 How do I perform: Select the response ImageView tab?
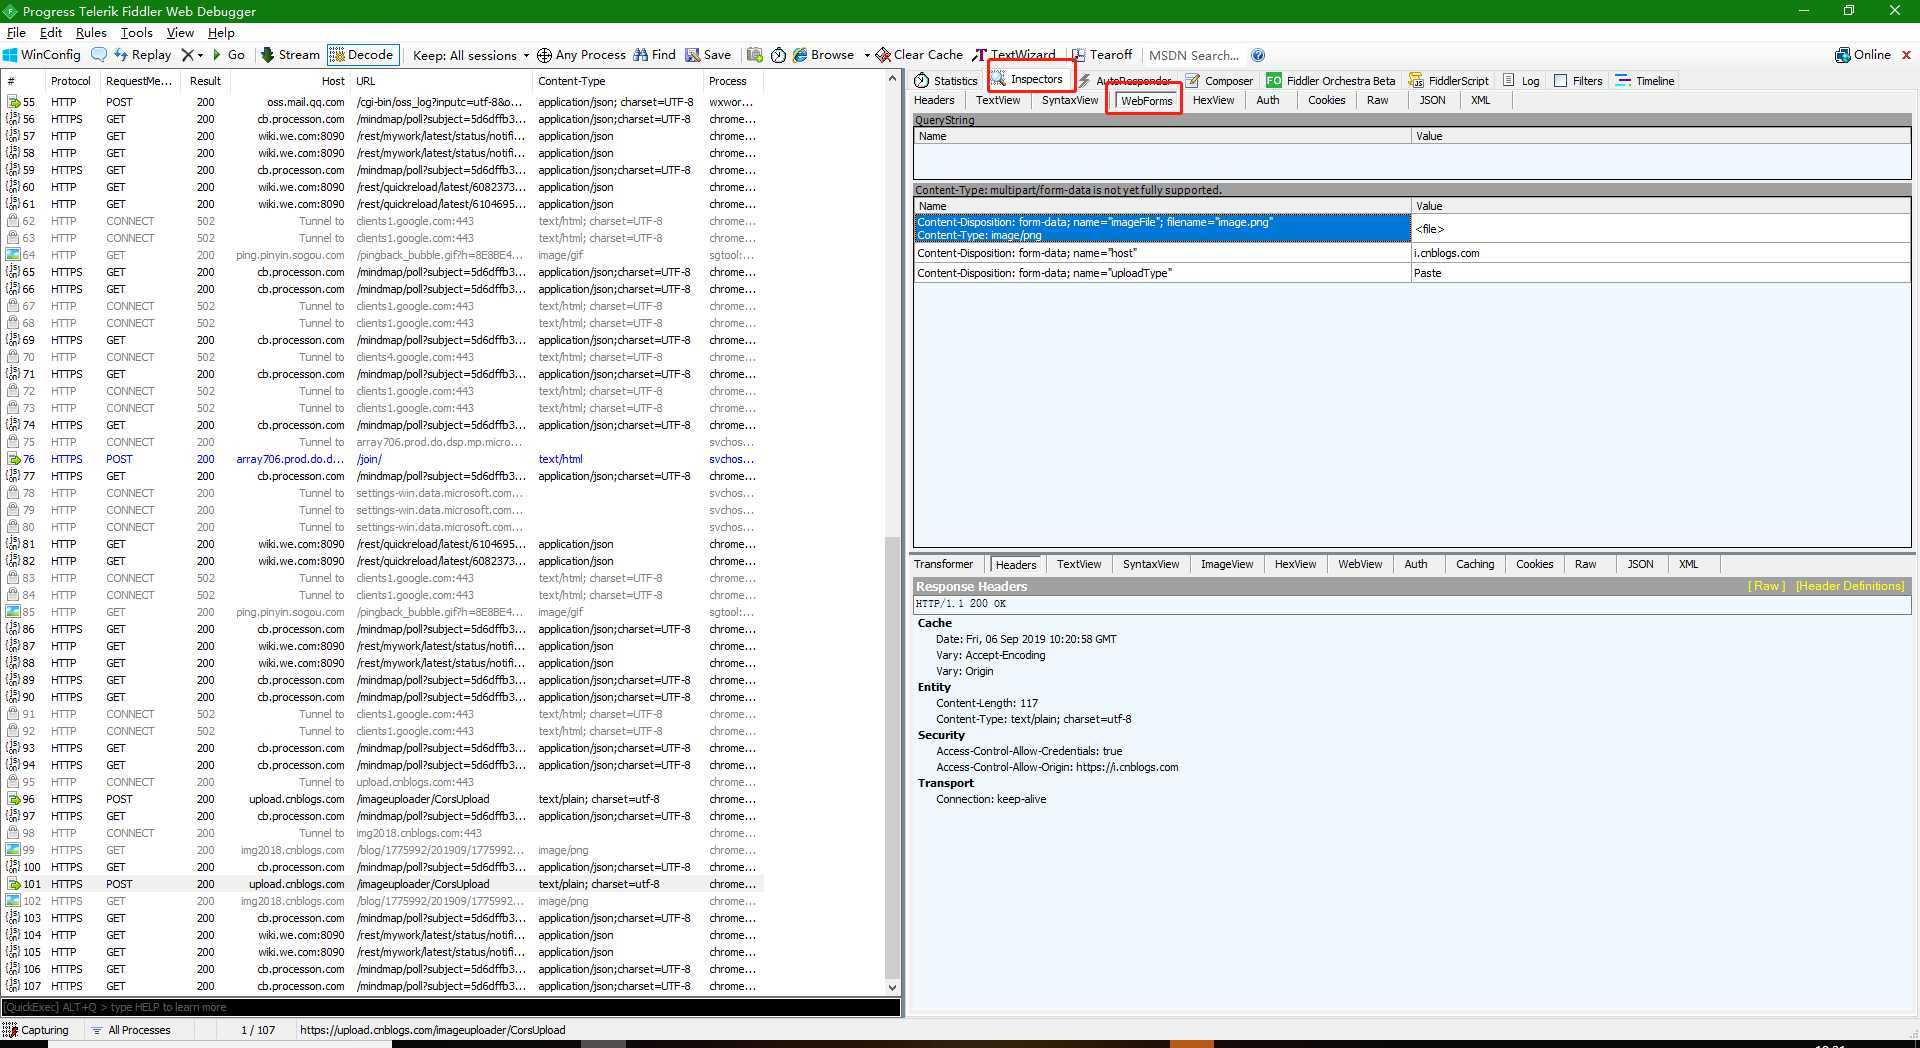[1227, 564]
